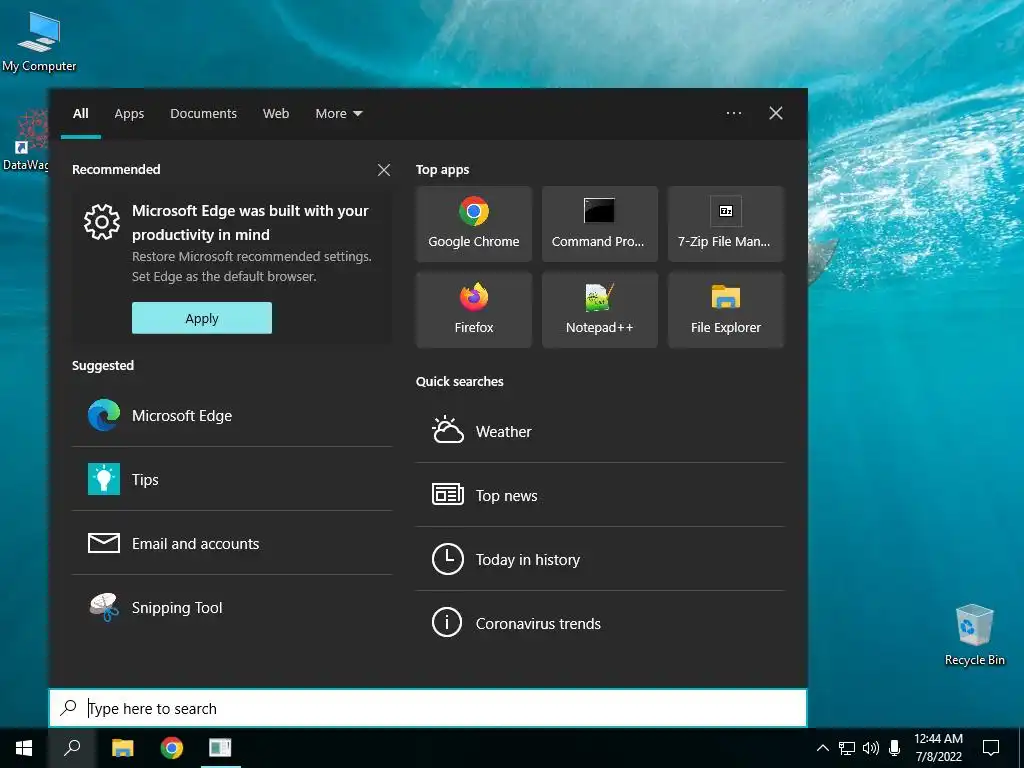Screen dimensions: 1024x768
Task: Launch Firefox from Top apps
Action: 473,310
